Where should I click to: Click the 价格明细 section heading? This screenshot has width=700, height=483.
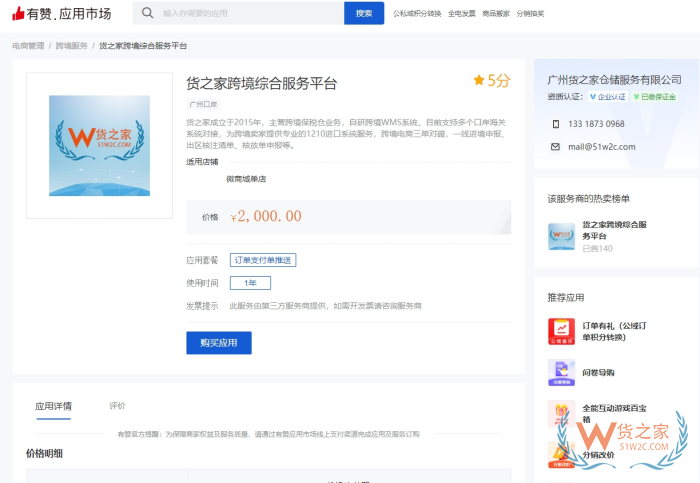click(x=44, y=454)
